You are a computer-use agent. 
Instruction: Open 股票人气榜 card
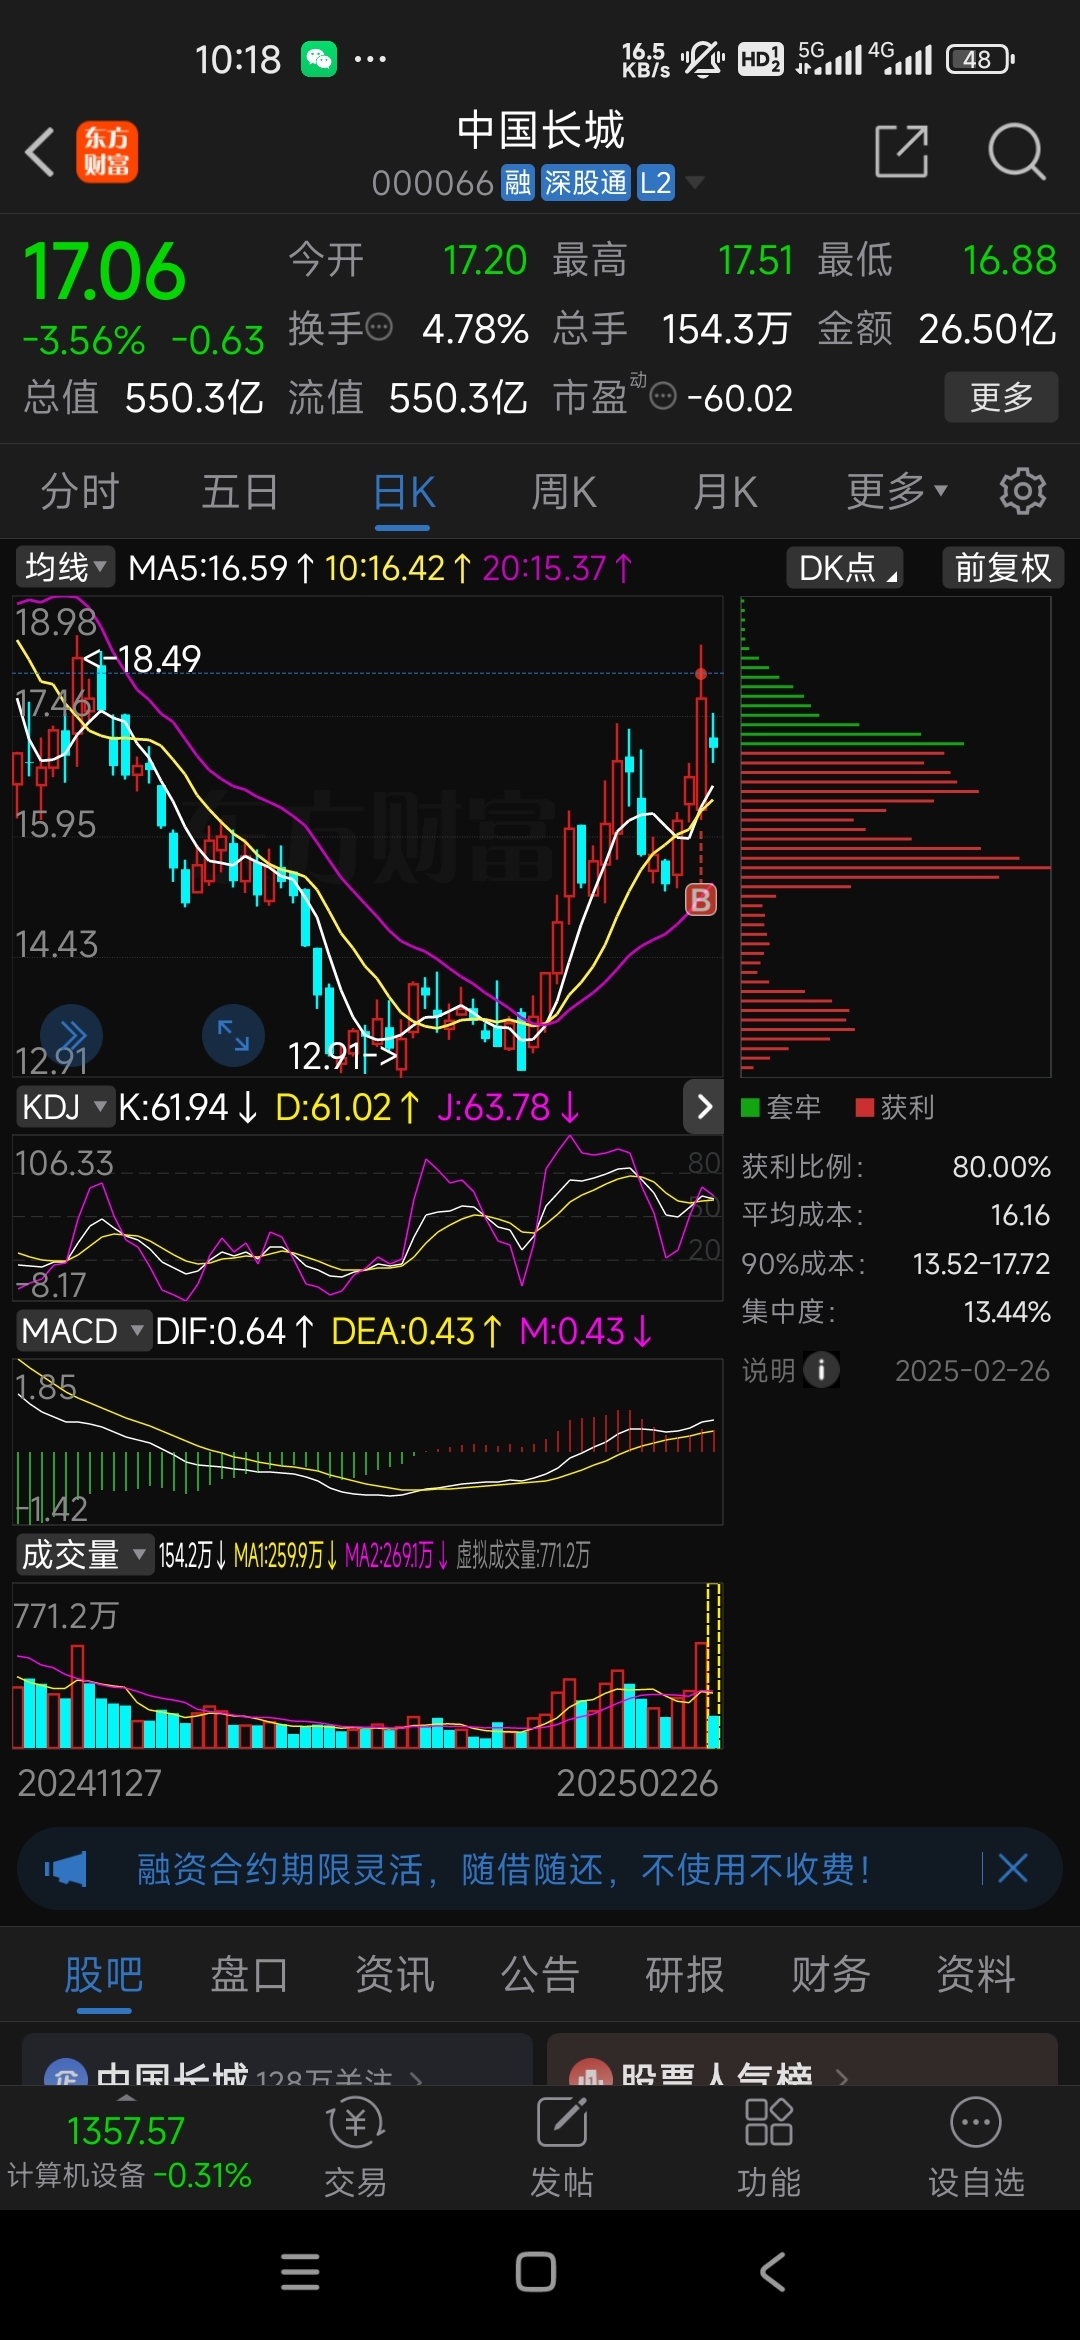[x=802, y=2060]
